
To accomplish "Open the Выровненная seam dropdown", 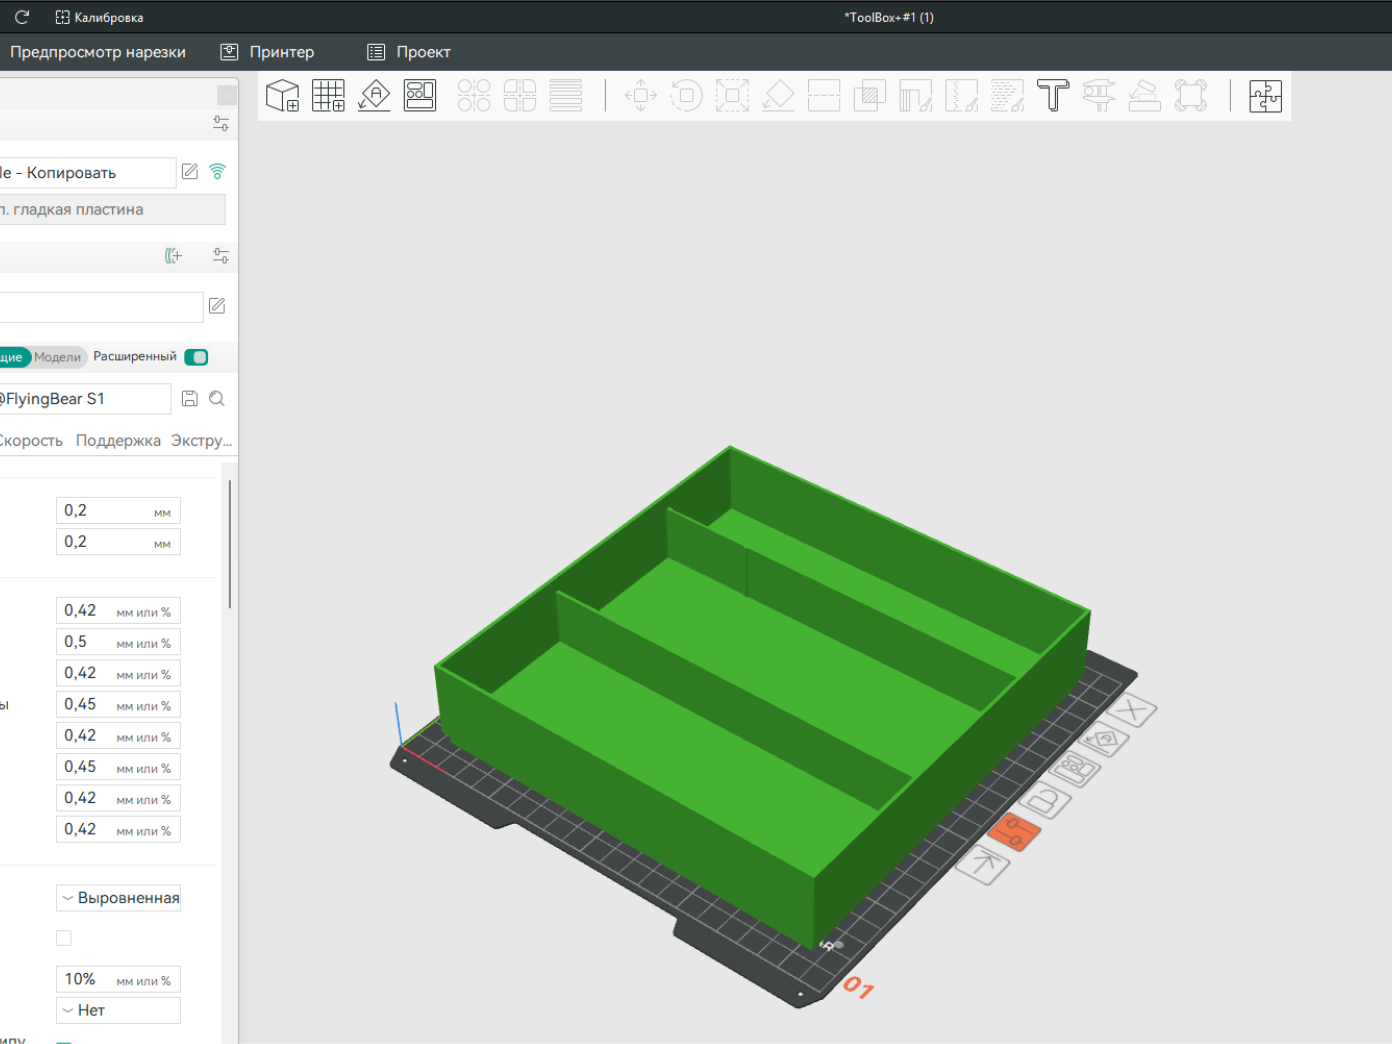I will pos(118,898).
